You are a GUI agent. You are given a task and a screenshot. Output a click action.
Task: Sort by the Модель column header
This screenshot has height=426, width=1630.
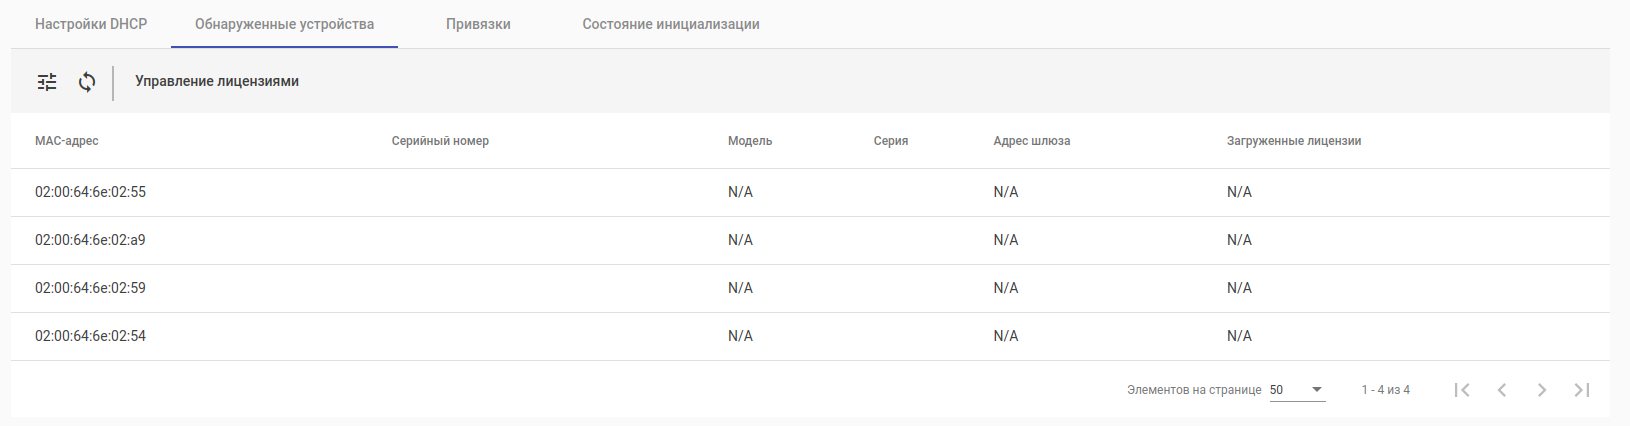[750, 141]
